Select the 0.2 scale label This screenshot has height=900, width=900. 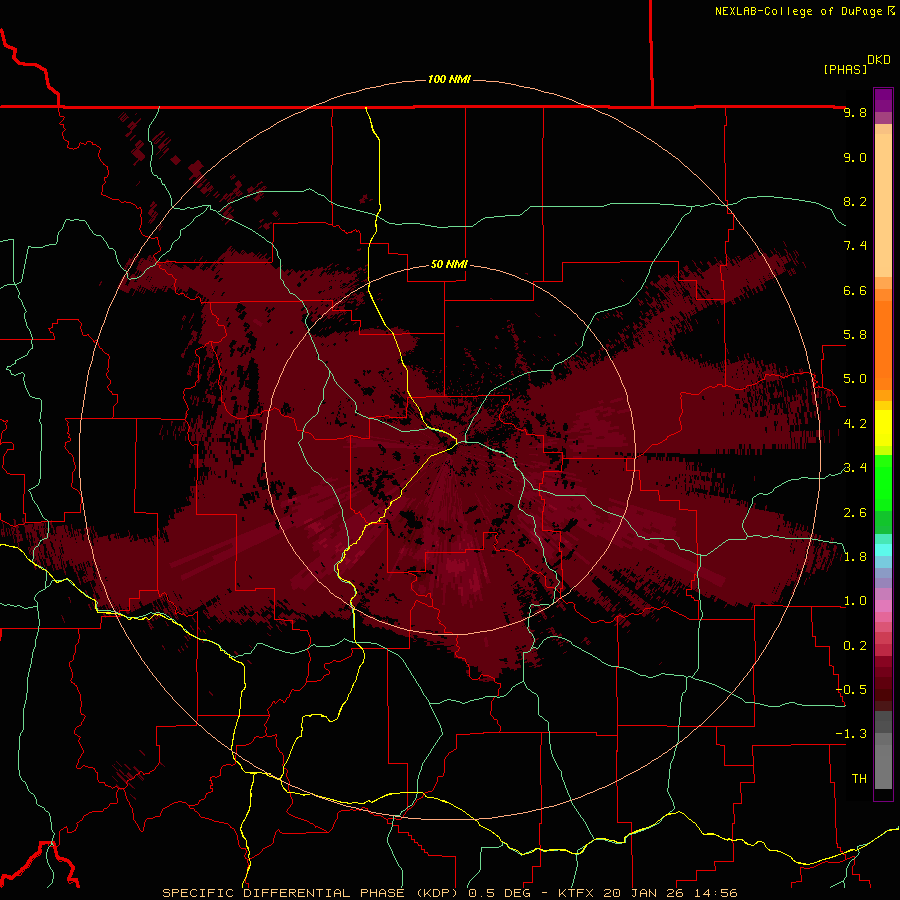coord(855,646)
